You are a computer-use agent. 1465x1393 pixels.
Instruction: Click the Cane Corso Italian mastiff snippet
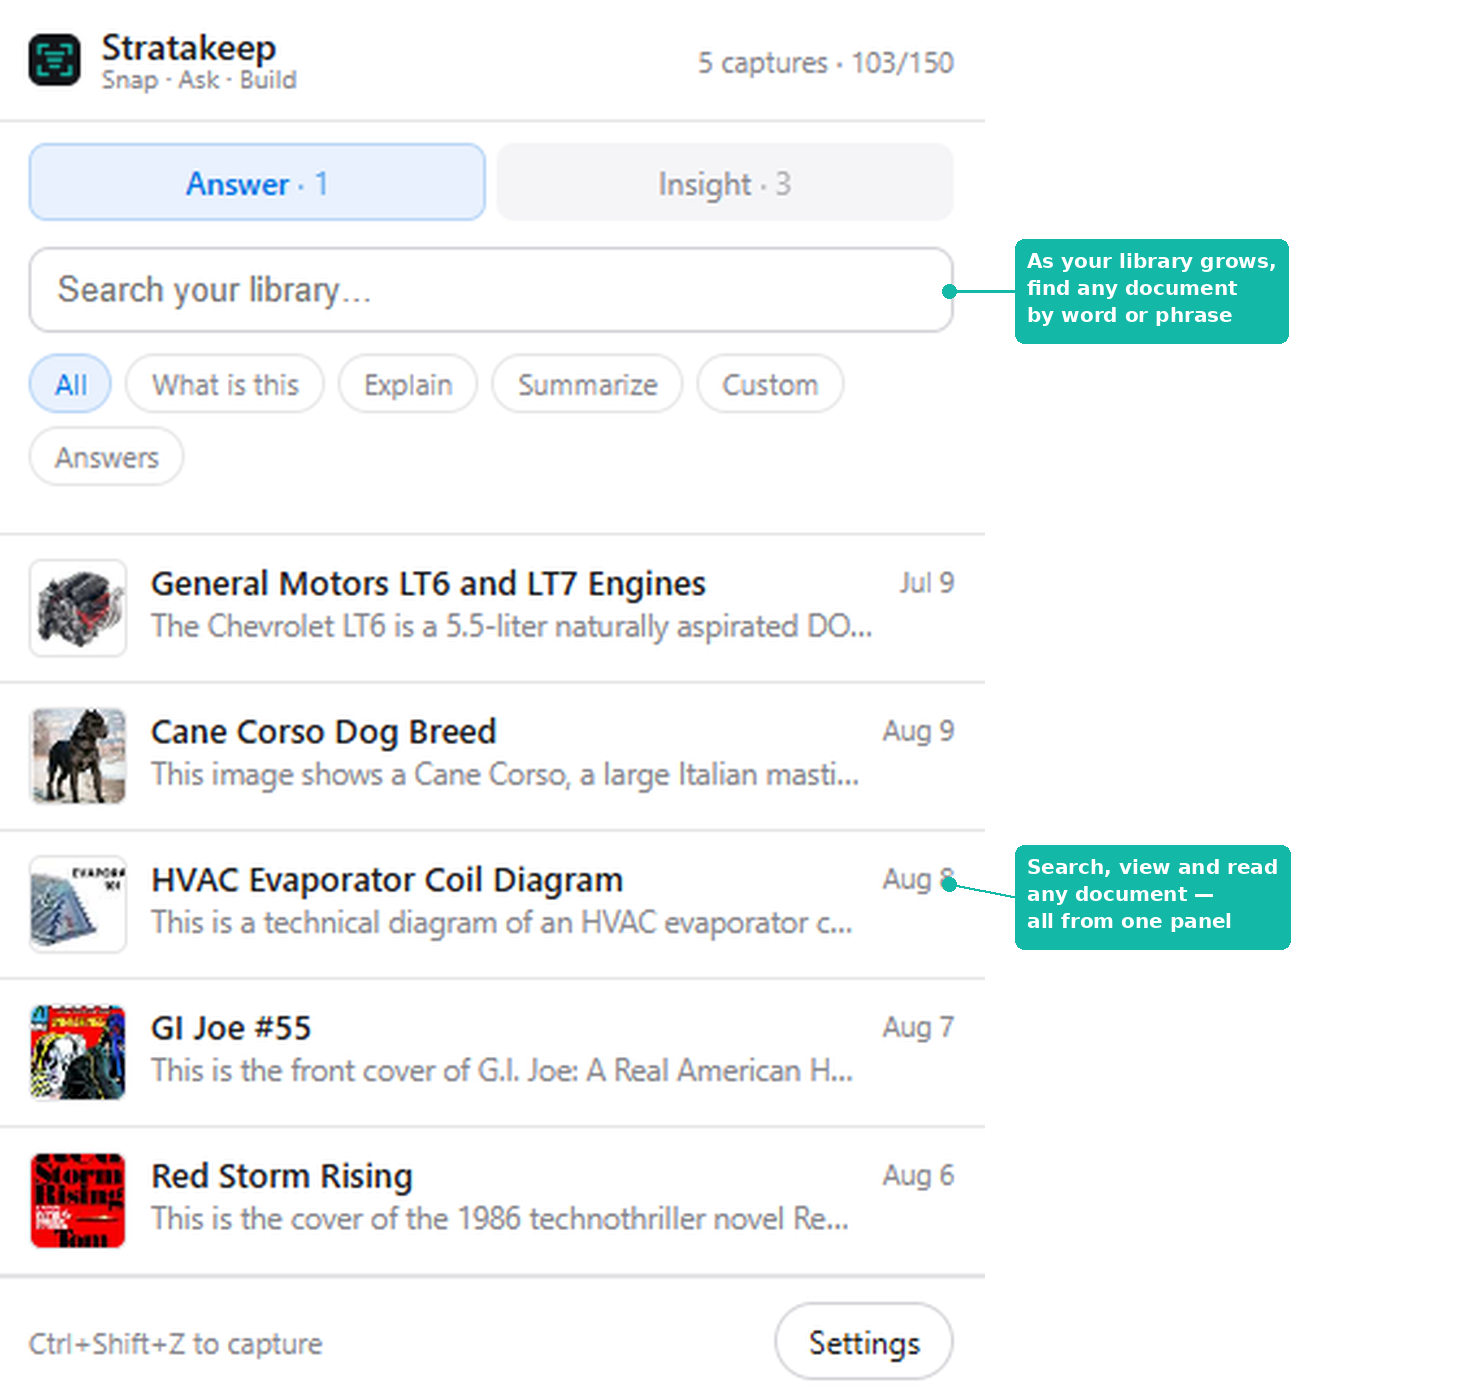click(505, 774)
